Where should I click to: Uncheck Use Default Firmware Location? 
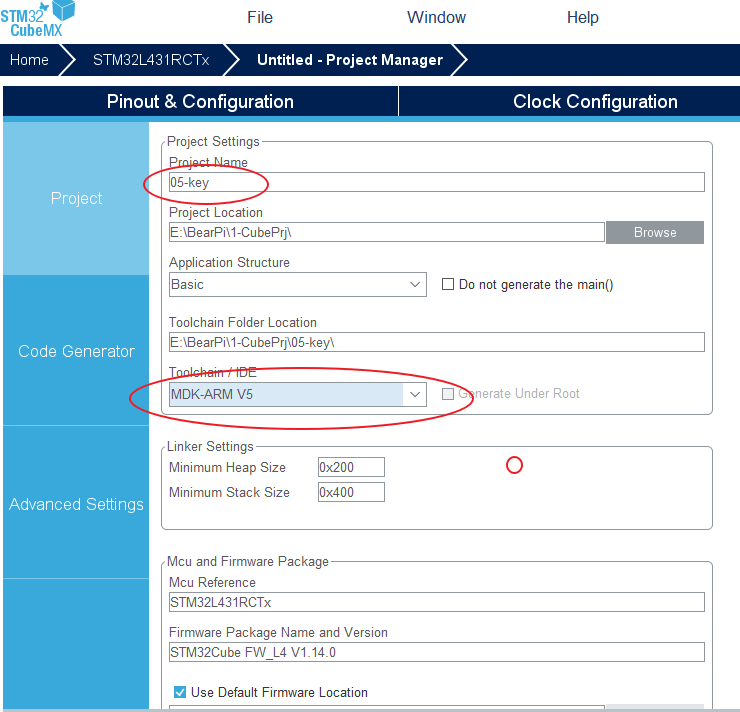click(x=180, y=692)
